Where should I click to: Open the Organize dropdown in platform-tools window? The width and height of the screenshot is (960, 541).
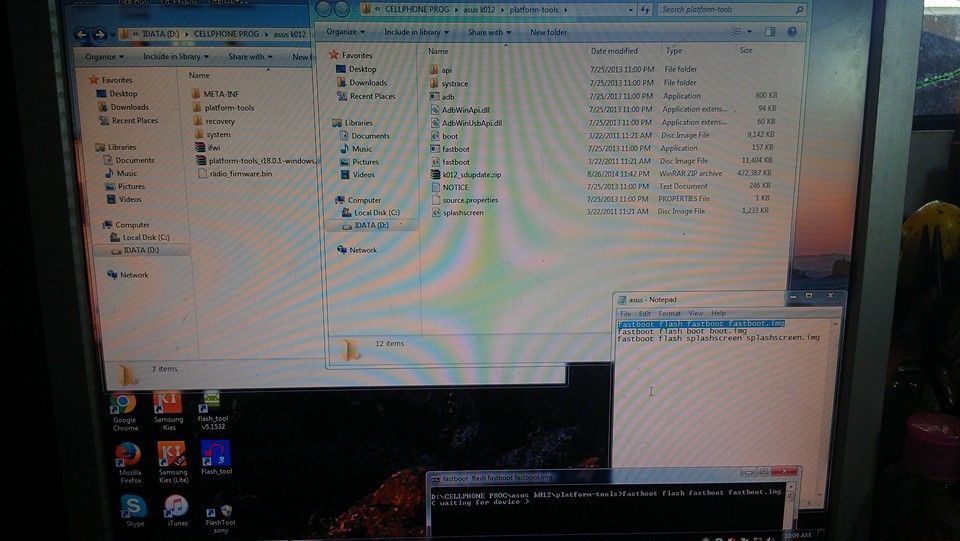345,32
